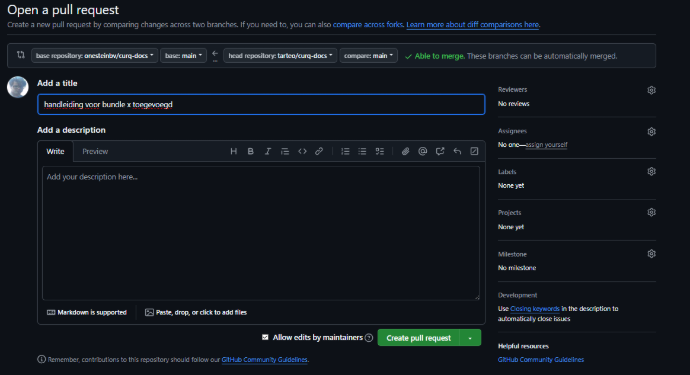Open GitHub Community Guidelines link in footer note
The width and height of the screenshot is (690, 375).
coord(264,360)
